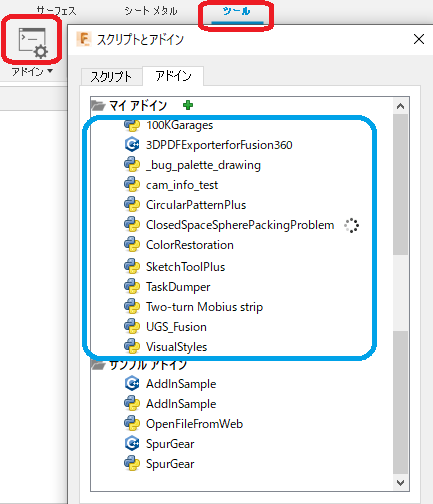
Task: Select cam_info_test add-in name
Action: coord(182,185)
